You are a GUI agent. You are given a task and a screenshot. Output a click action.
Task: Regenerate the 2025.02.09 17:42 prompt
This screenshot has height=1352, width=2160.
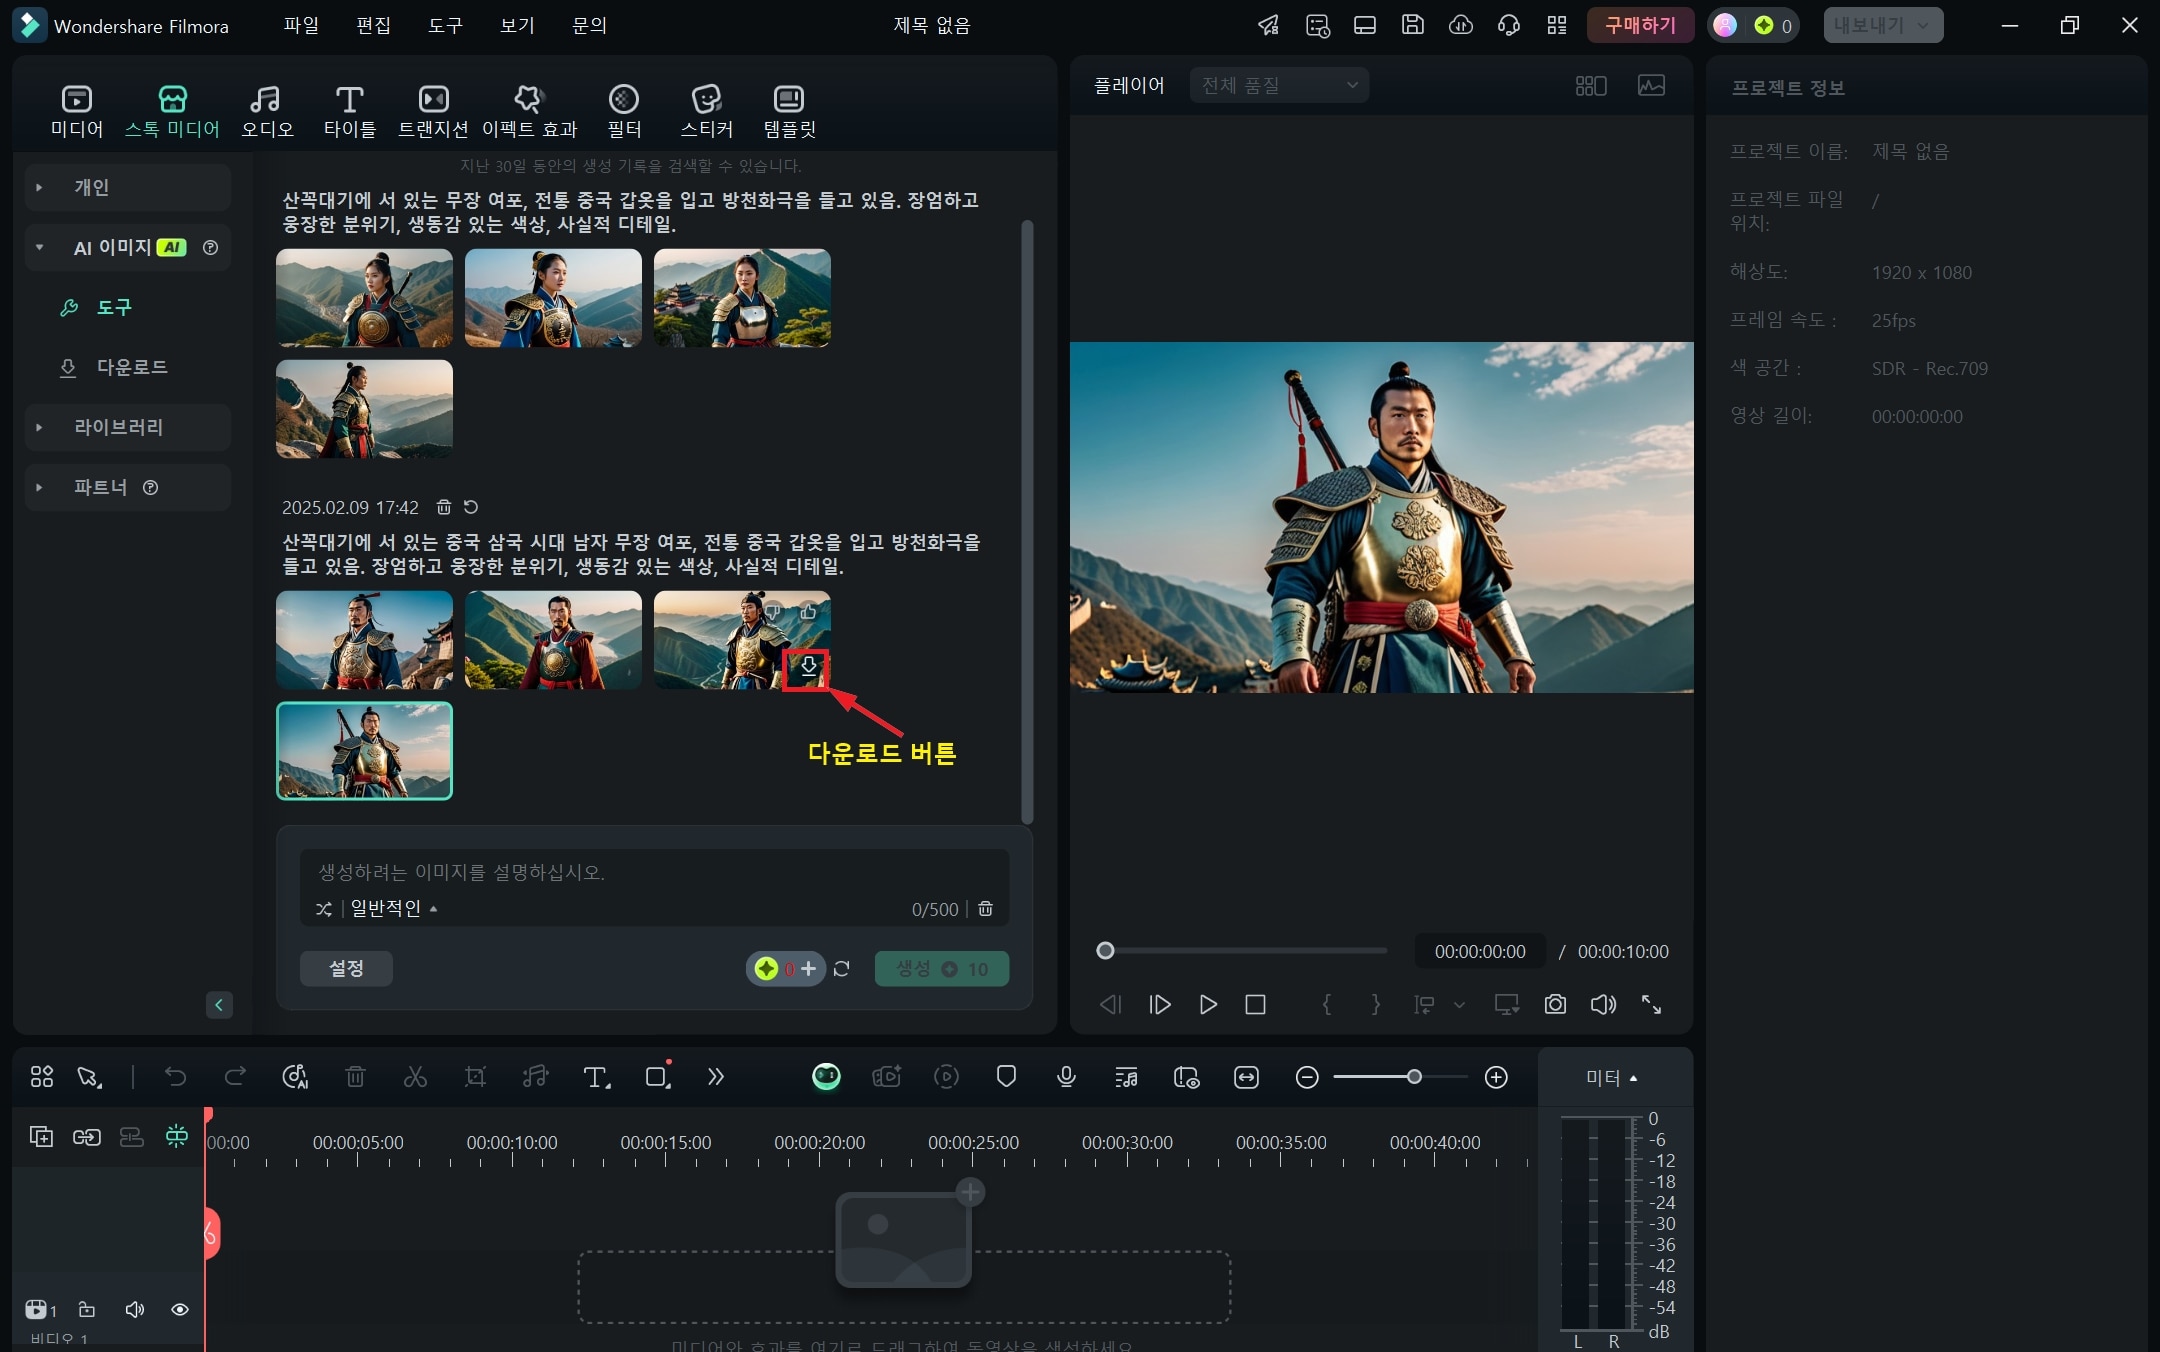click(471, 507)
